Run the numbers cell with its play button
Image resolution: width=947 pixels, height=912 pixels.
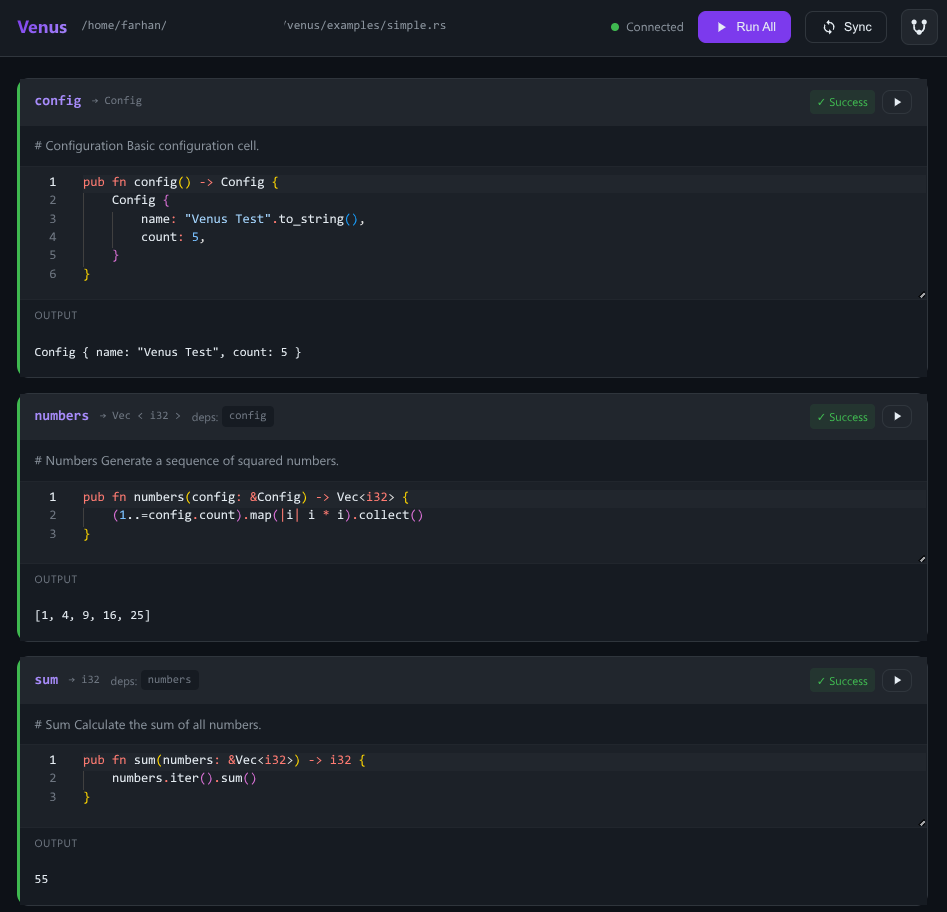(897, 416)
